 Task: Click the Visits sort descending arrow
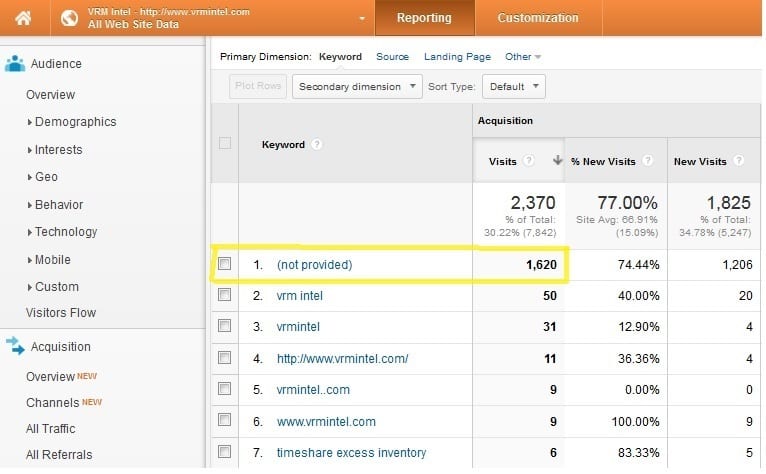point(556,161)
